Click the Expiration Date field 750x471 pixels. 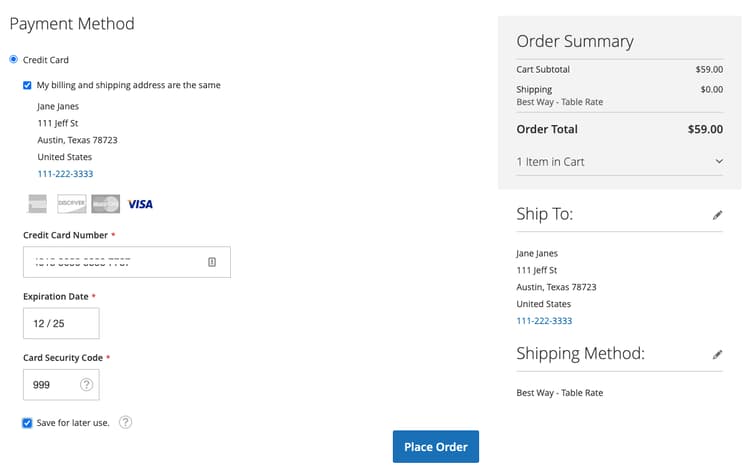[61, 324]
